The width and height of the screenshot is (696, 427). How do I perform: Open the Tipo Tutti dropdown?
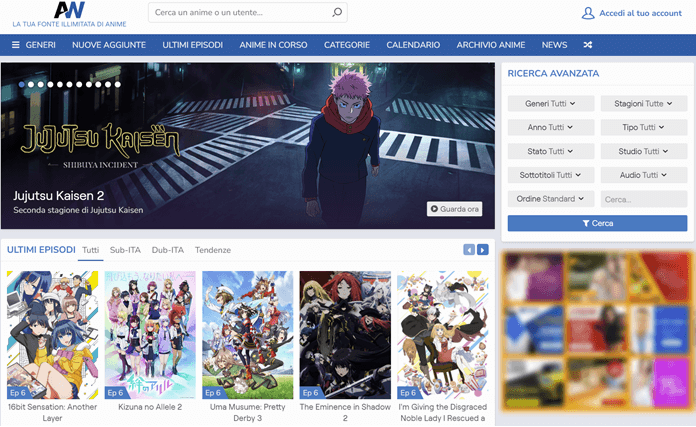tap(644, 127)
